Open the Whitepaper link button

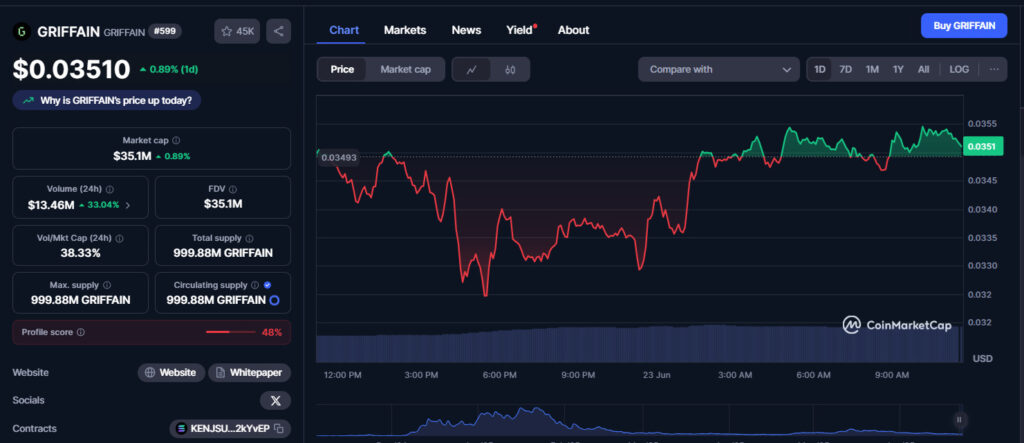(249, 372)
